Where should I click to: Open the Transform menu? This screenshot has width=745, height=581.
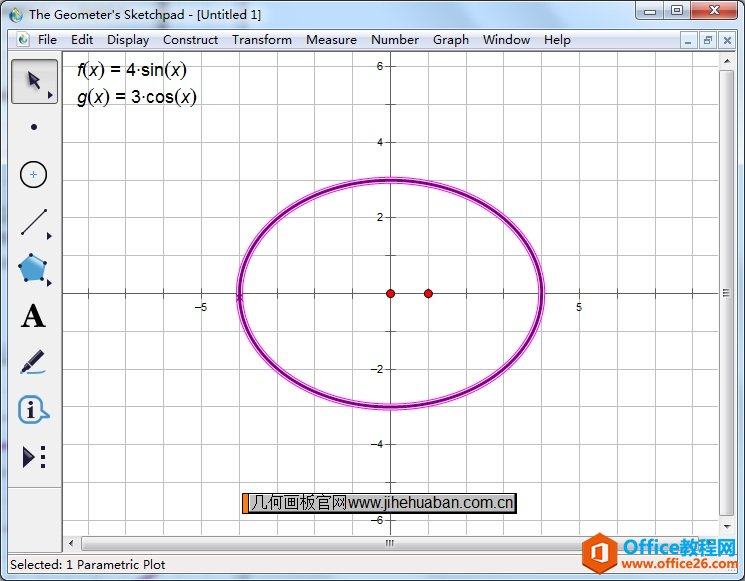pos(262,40)
